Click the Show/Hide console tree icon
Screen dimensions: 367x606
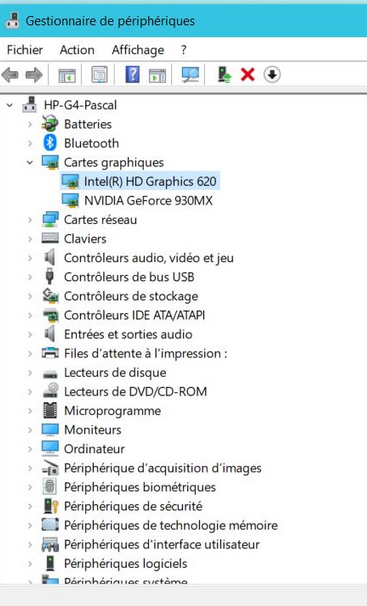coord(67,75)
